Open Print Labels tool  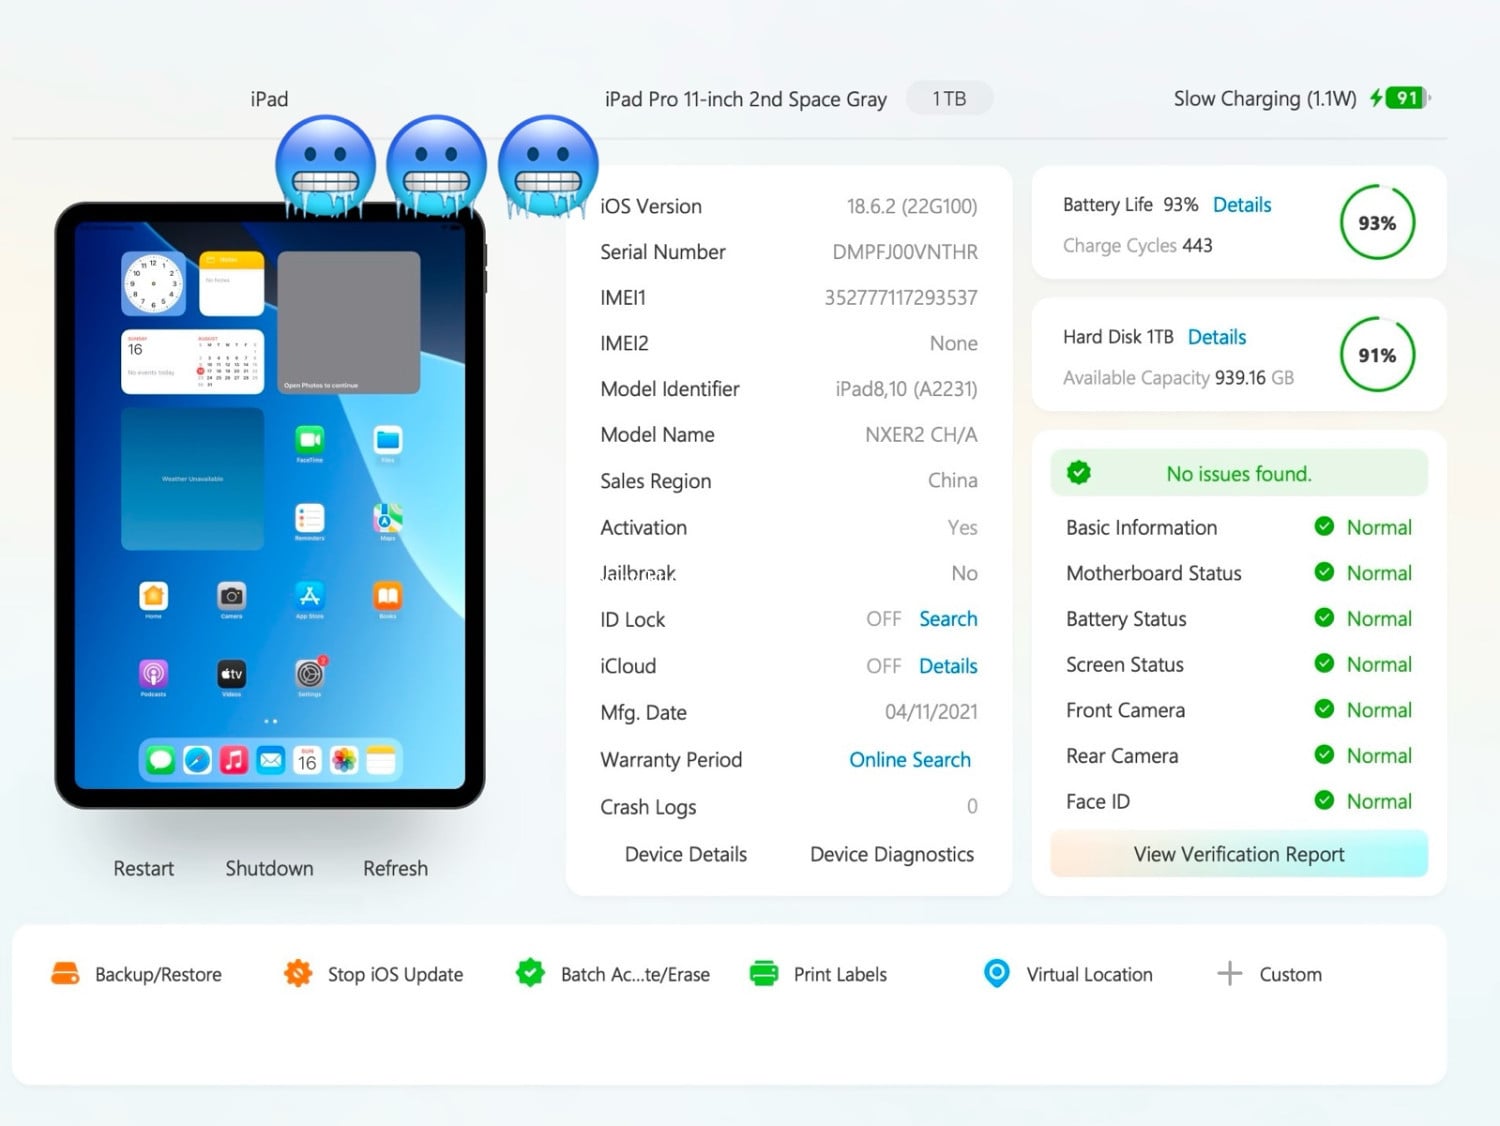click(819, 974)
